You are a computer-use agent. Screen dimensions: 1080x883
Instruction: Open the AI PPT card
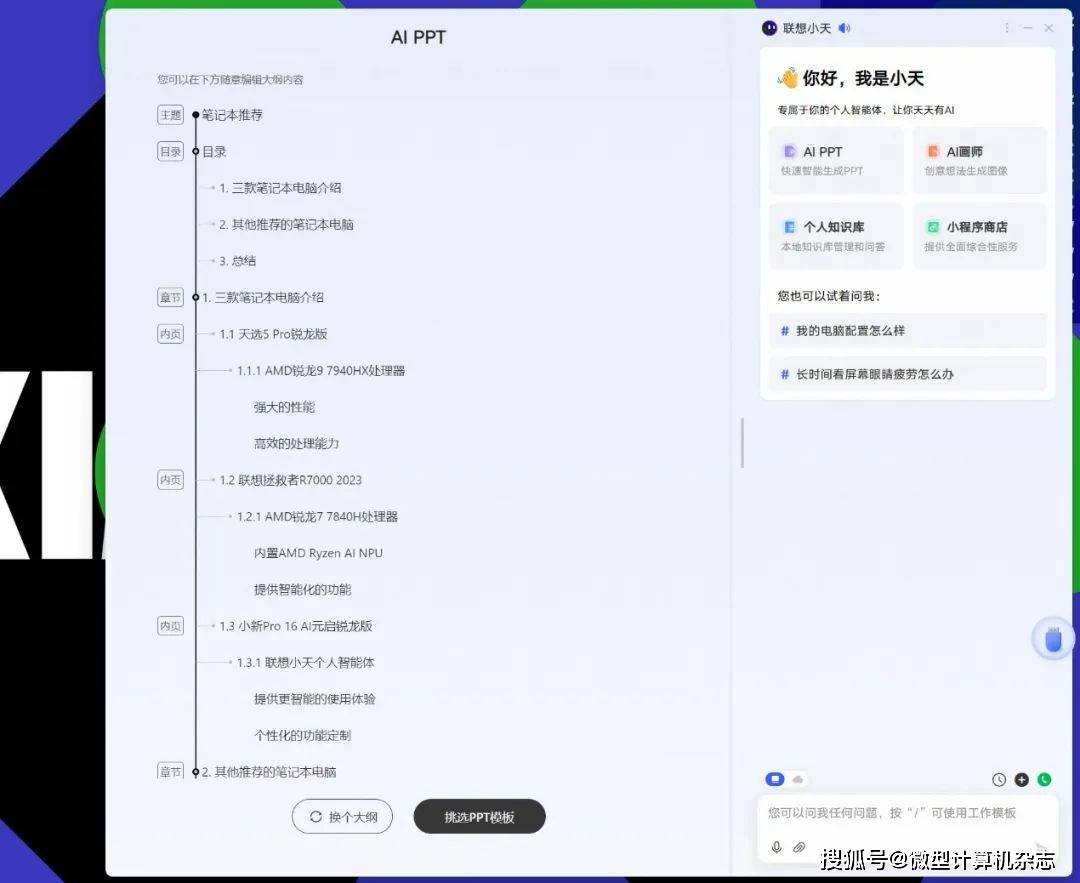pos(836,160)
